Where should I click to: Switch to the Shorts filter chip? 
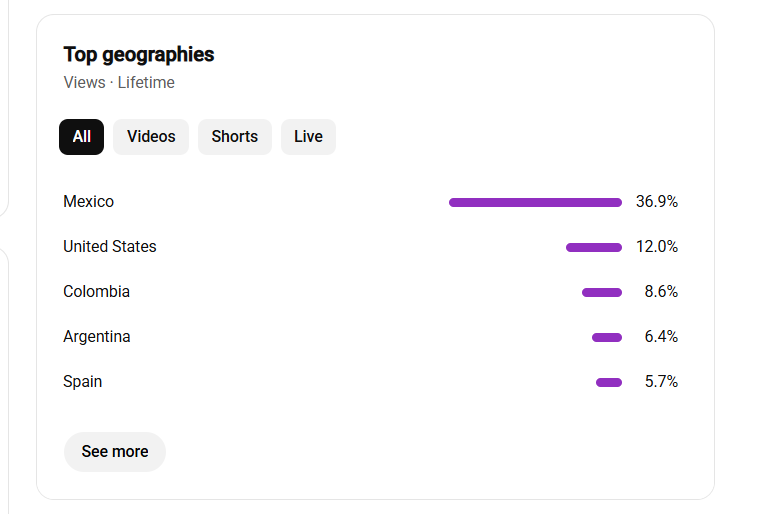(235, 137)
